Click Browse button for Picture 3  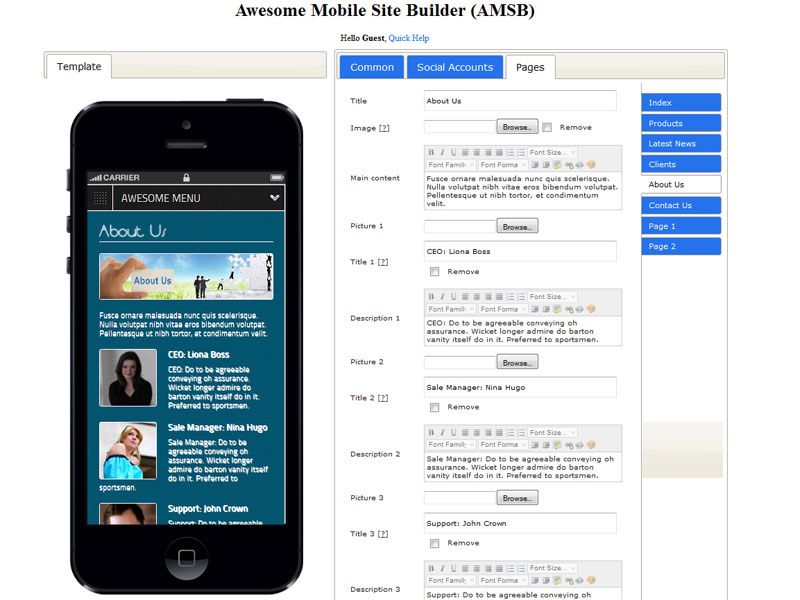[517, 498]
